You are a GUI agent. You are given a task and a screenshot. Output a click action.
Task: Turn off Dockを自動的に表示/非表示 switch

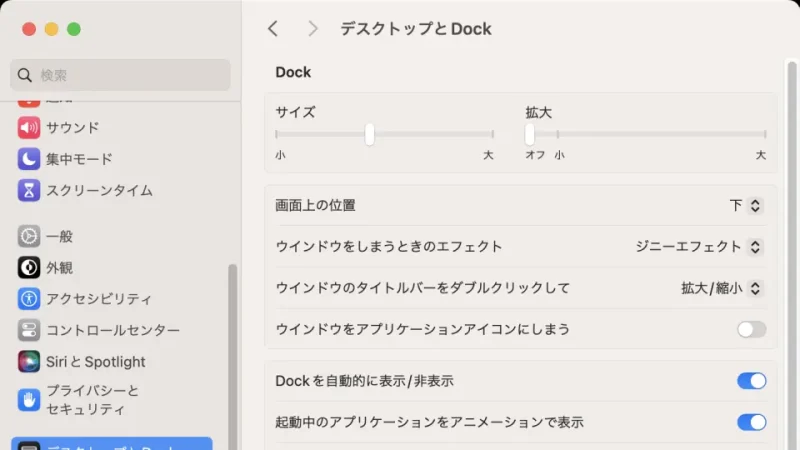751,381
